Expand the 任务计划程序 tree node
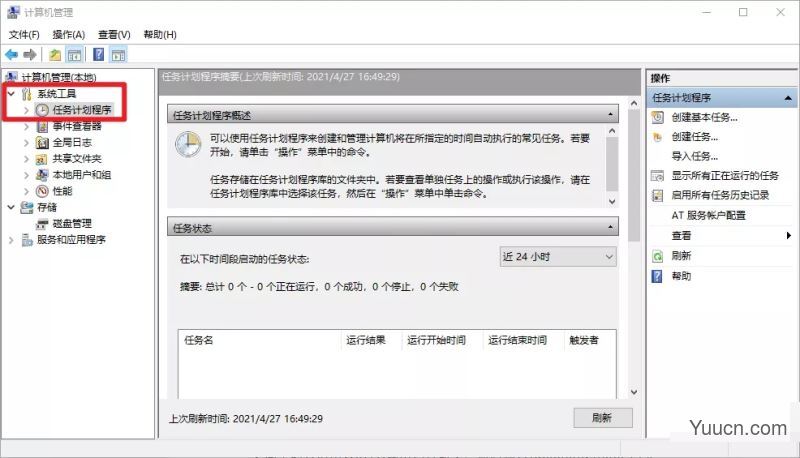Screen dimensions: 800x458 click(26, 110)
